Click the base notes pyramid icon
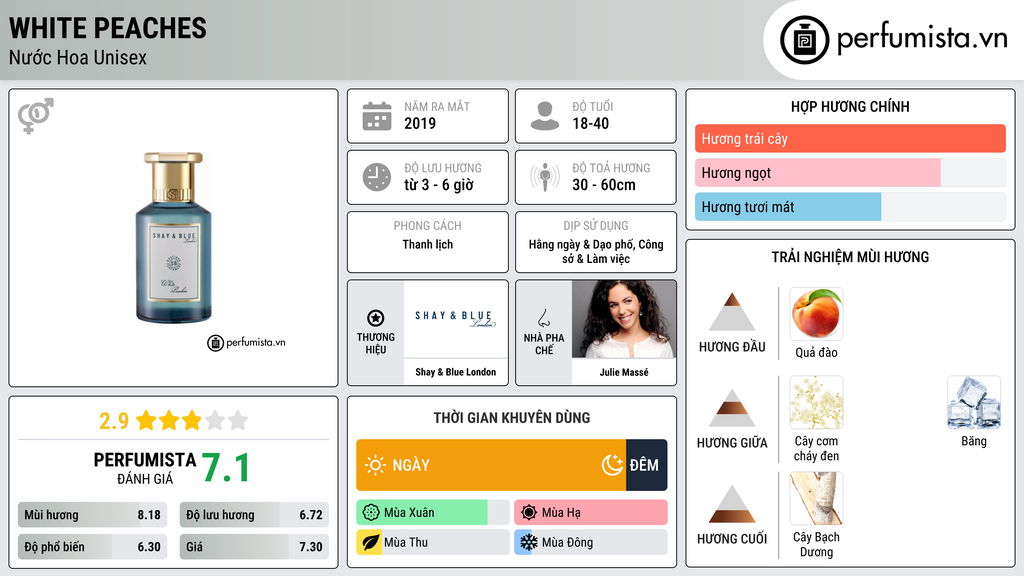This screenshot has height=576, width=1024. [732, 504]
